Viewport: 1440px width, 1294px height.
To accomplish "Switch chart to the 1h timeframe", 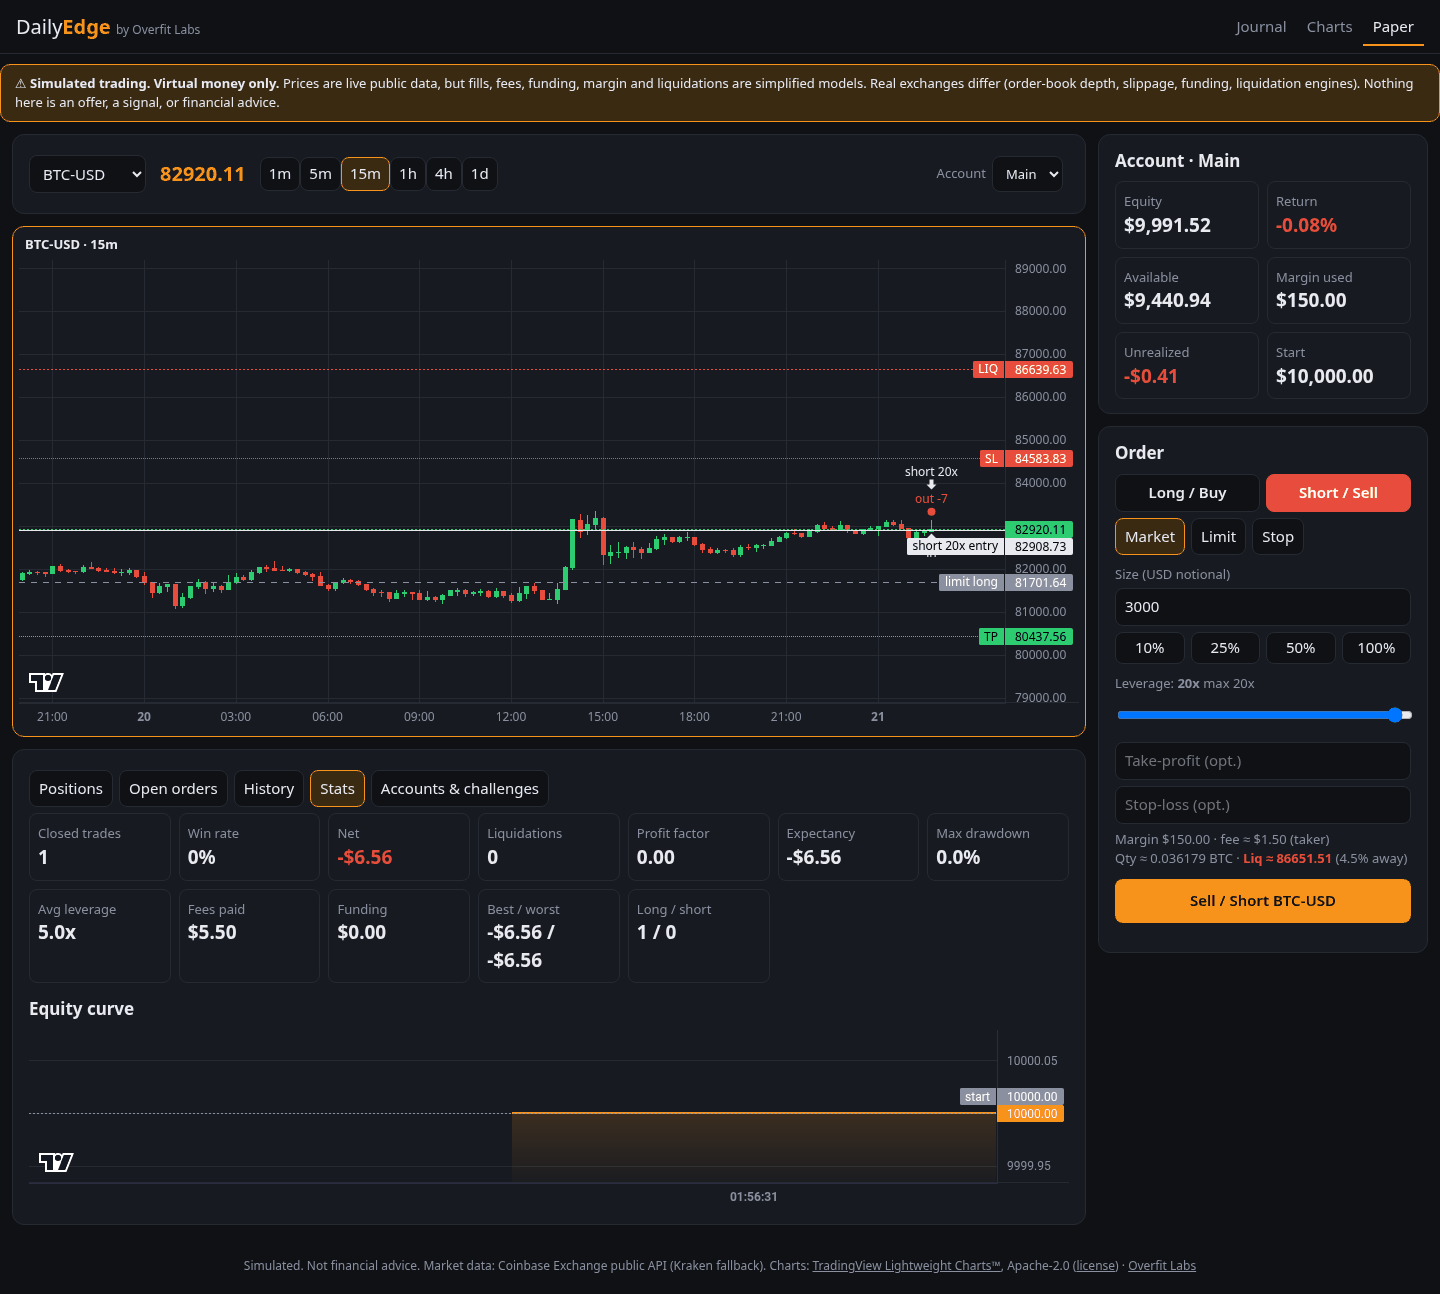I will pos(408,174).
